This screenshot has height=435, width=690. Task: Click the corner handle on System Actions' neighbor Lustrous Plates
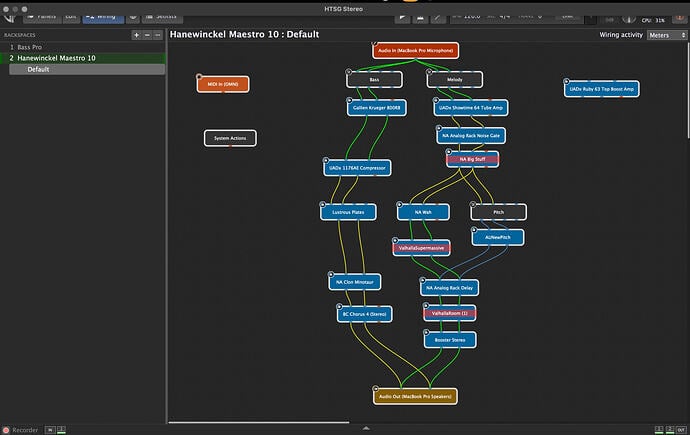click(323, 205)
